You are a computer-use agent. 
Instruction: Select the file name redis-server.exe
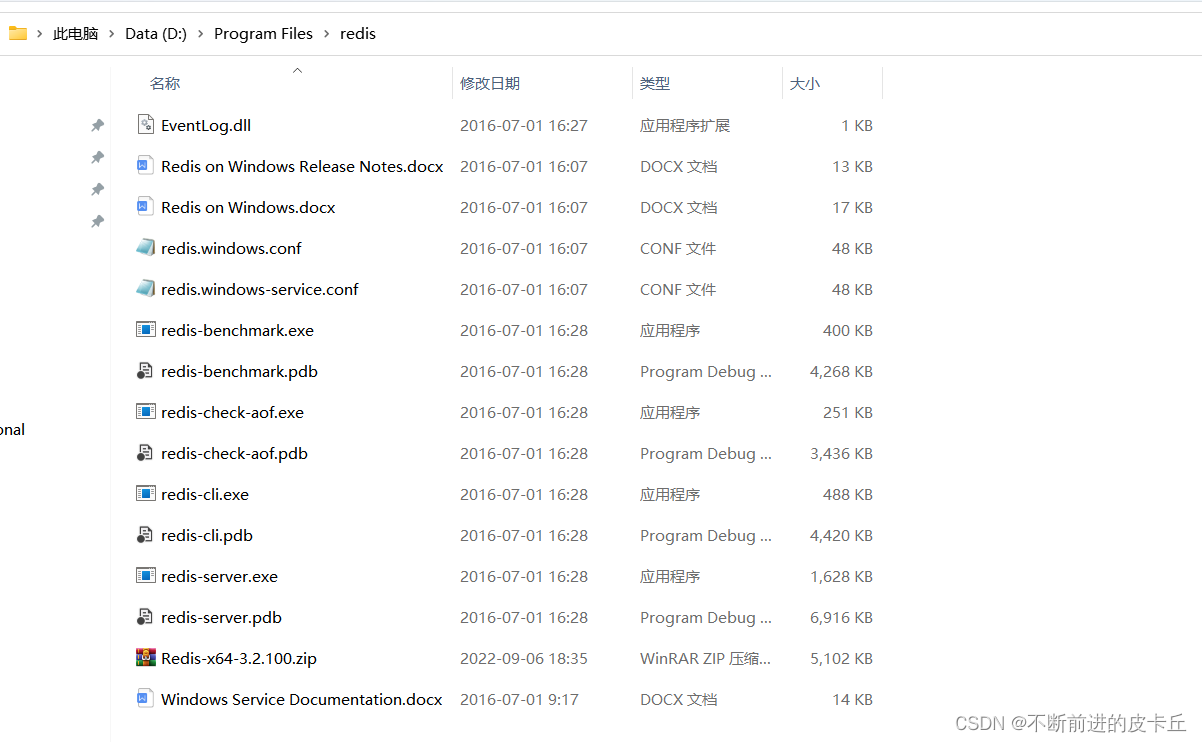pos(219,576)
